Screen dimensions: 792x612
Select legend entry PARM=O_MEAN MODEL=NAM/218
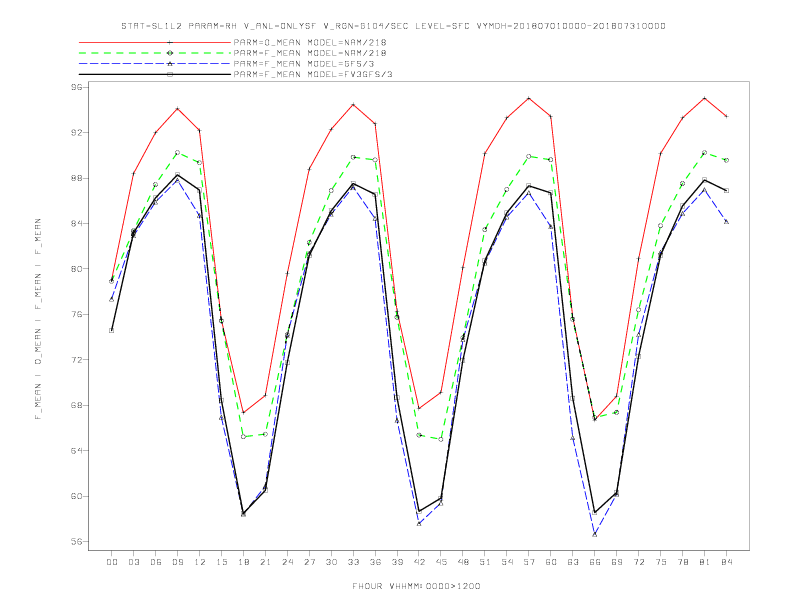click(x=310, y=42)
